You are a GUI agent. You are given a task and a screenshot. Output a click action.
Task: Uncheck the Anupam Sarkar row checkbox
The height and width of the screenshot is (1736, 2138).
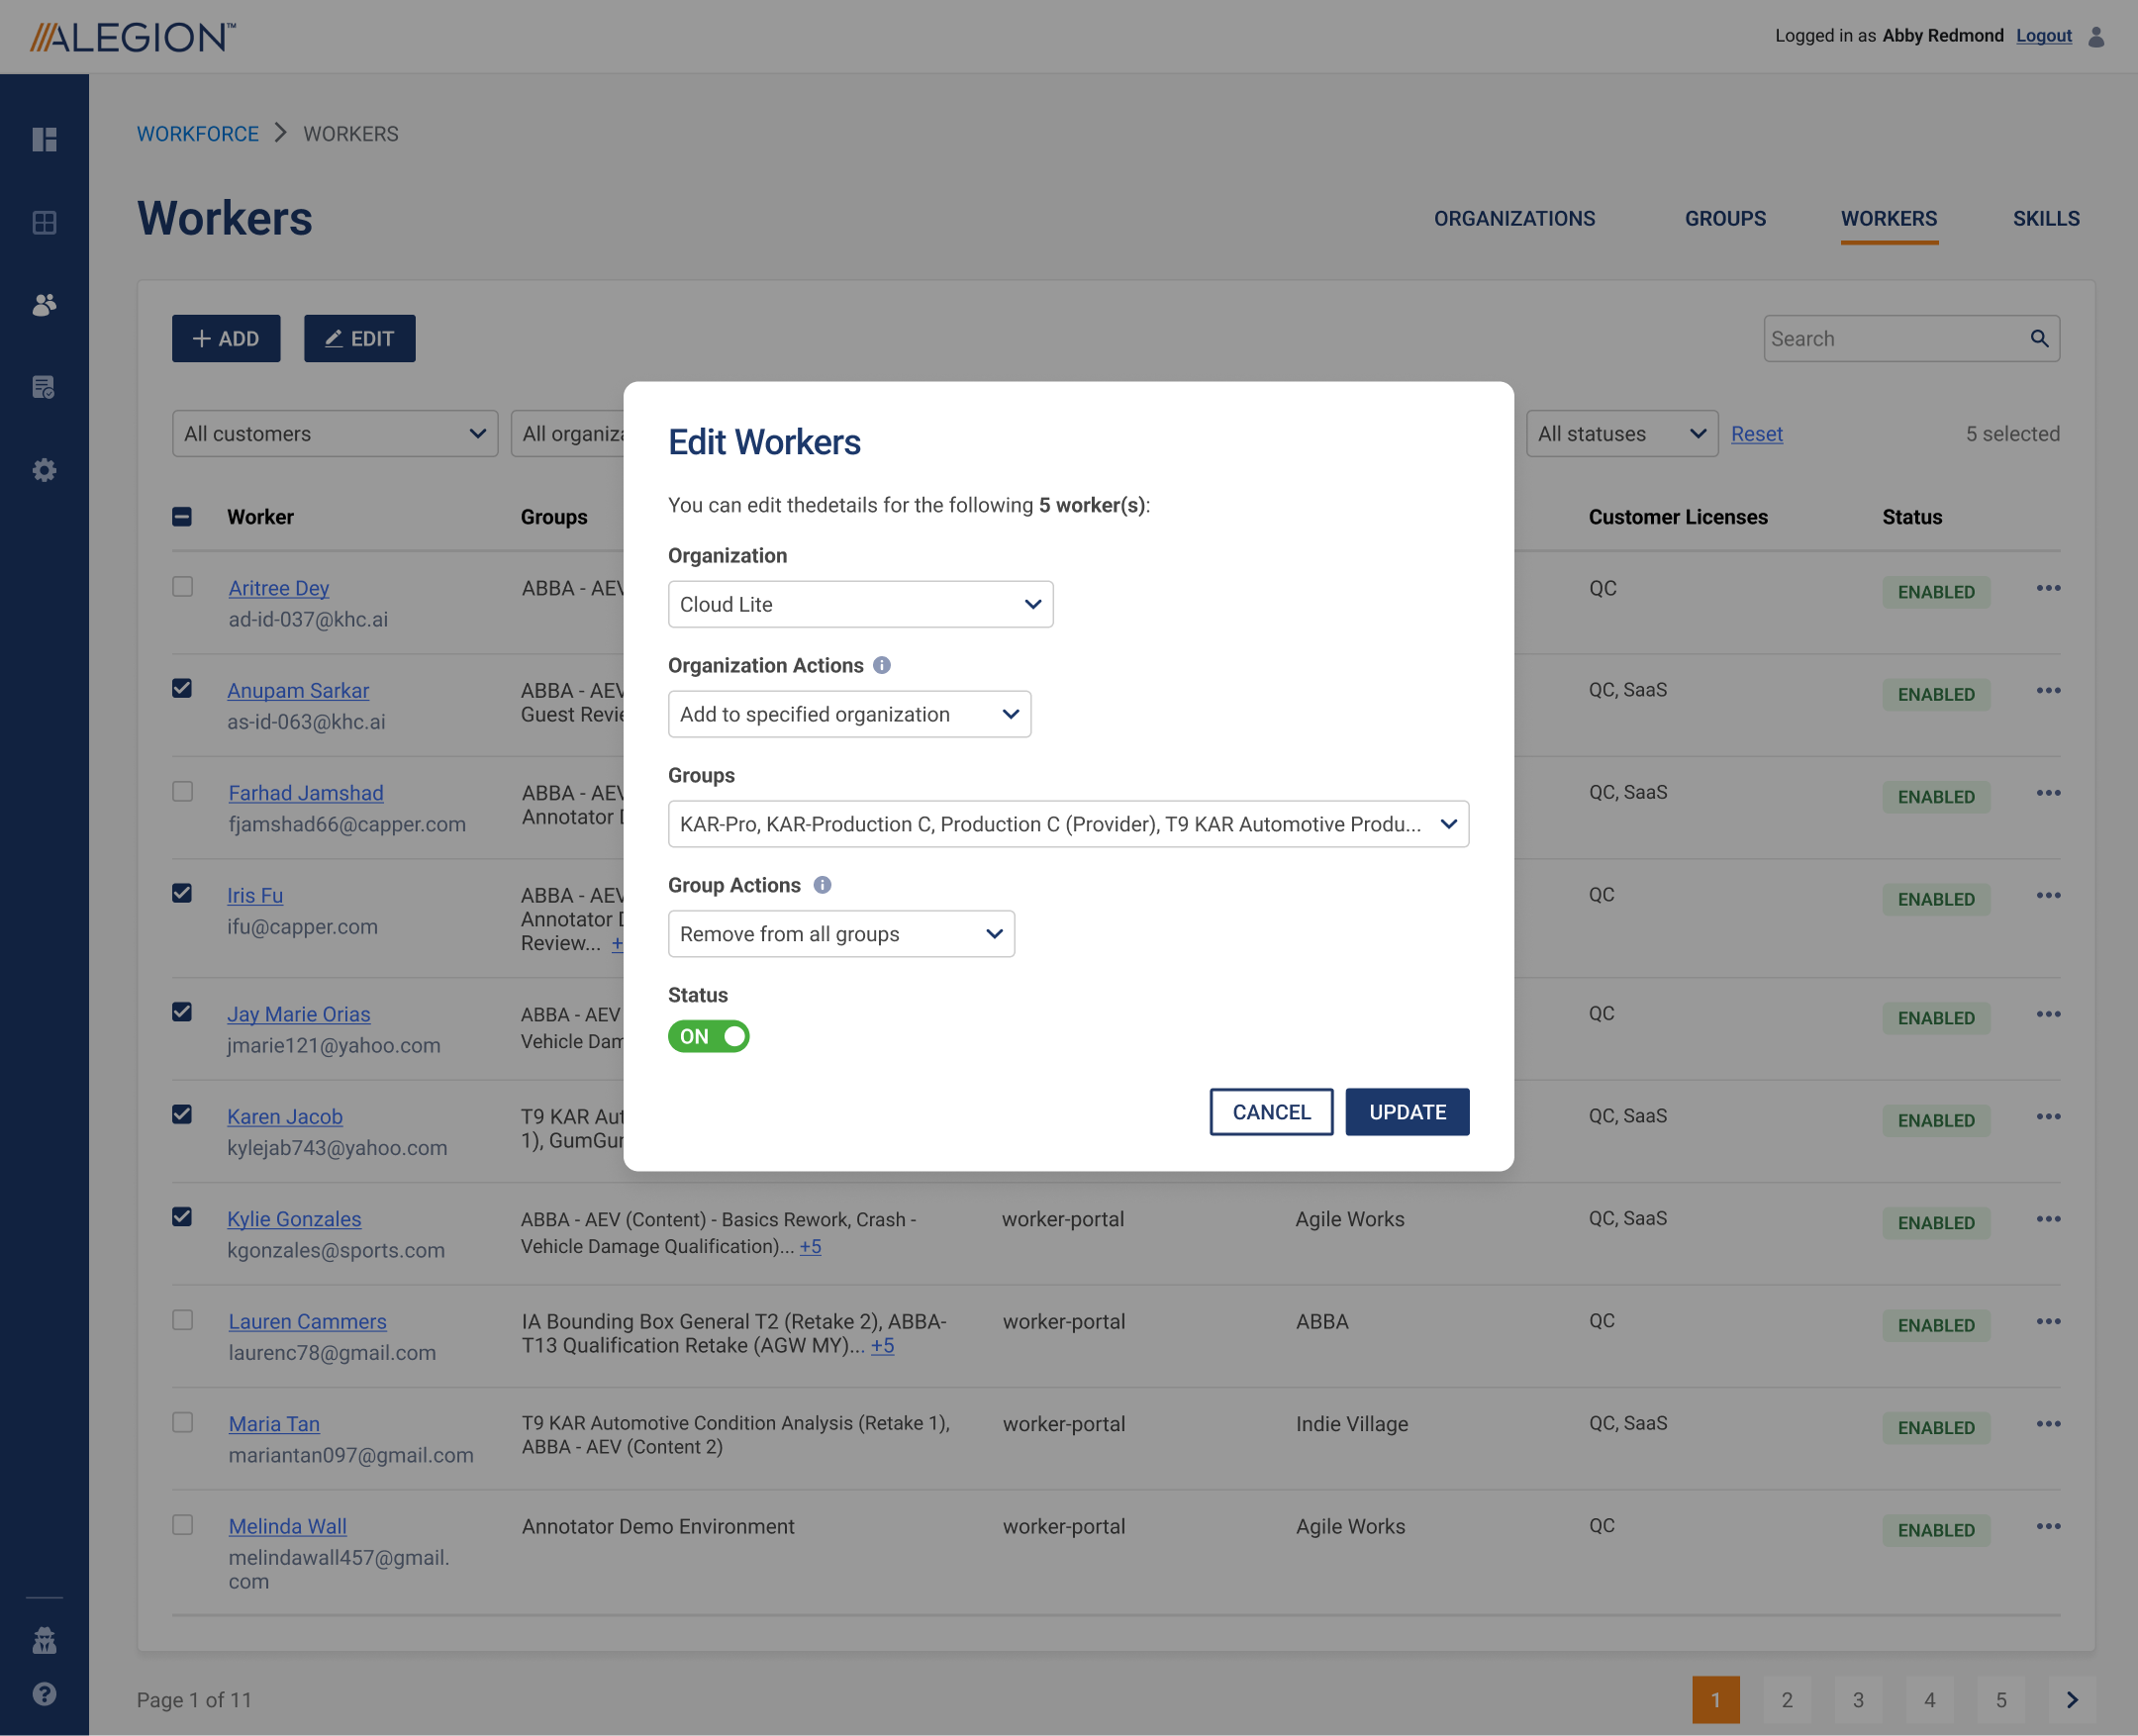(x=182, y=688)
